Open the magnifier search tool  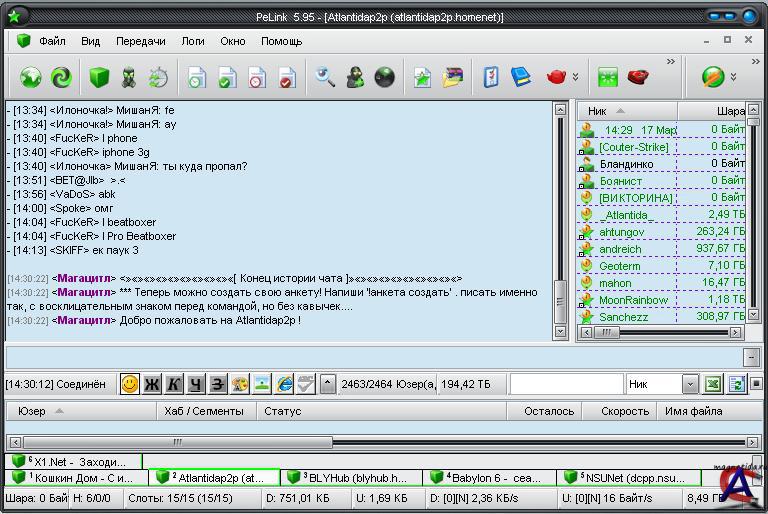[325, 77]
